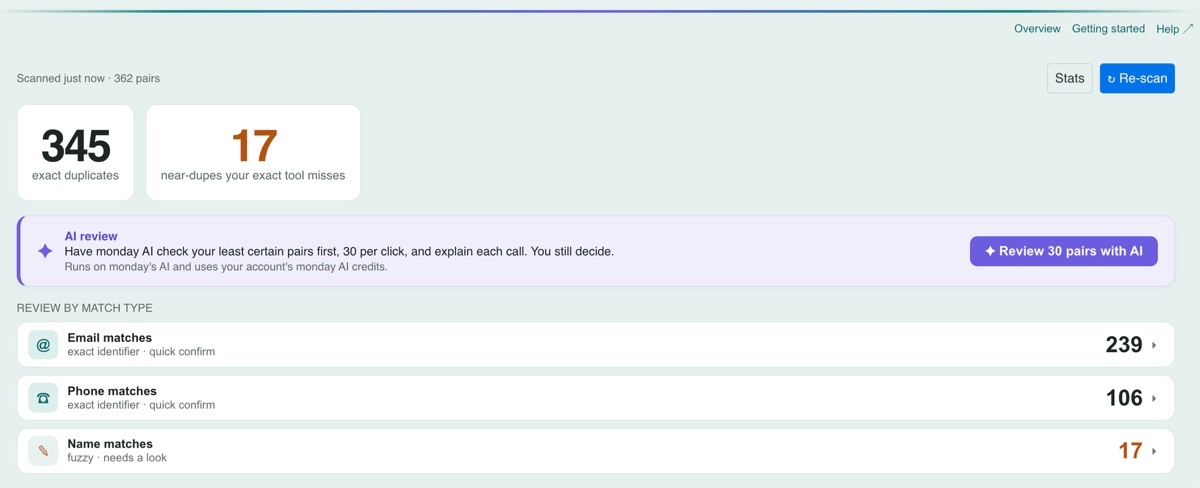Expand the Email matches row arrow
This screenshot has height=488, width=1200.
click(1154, 345)
